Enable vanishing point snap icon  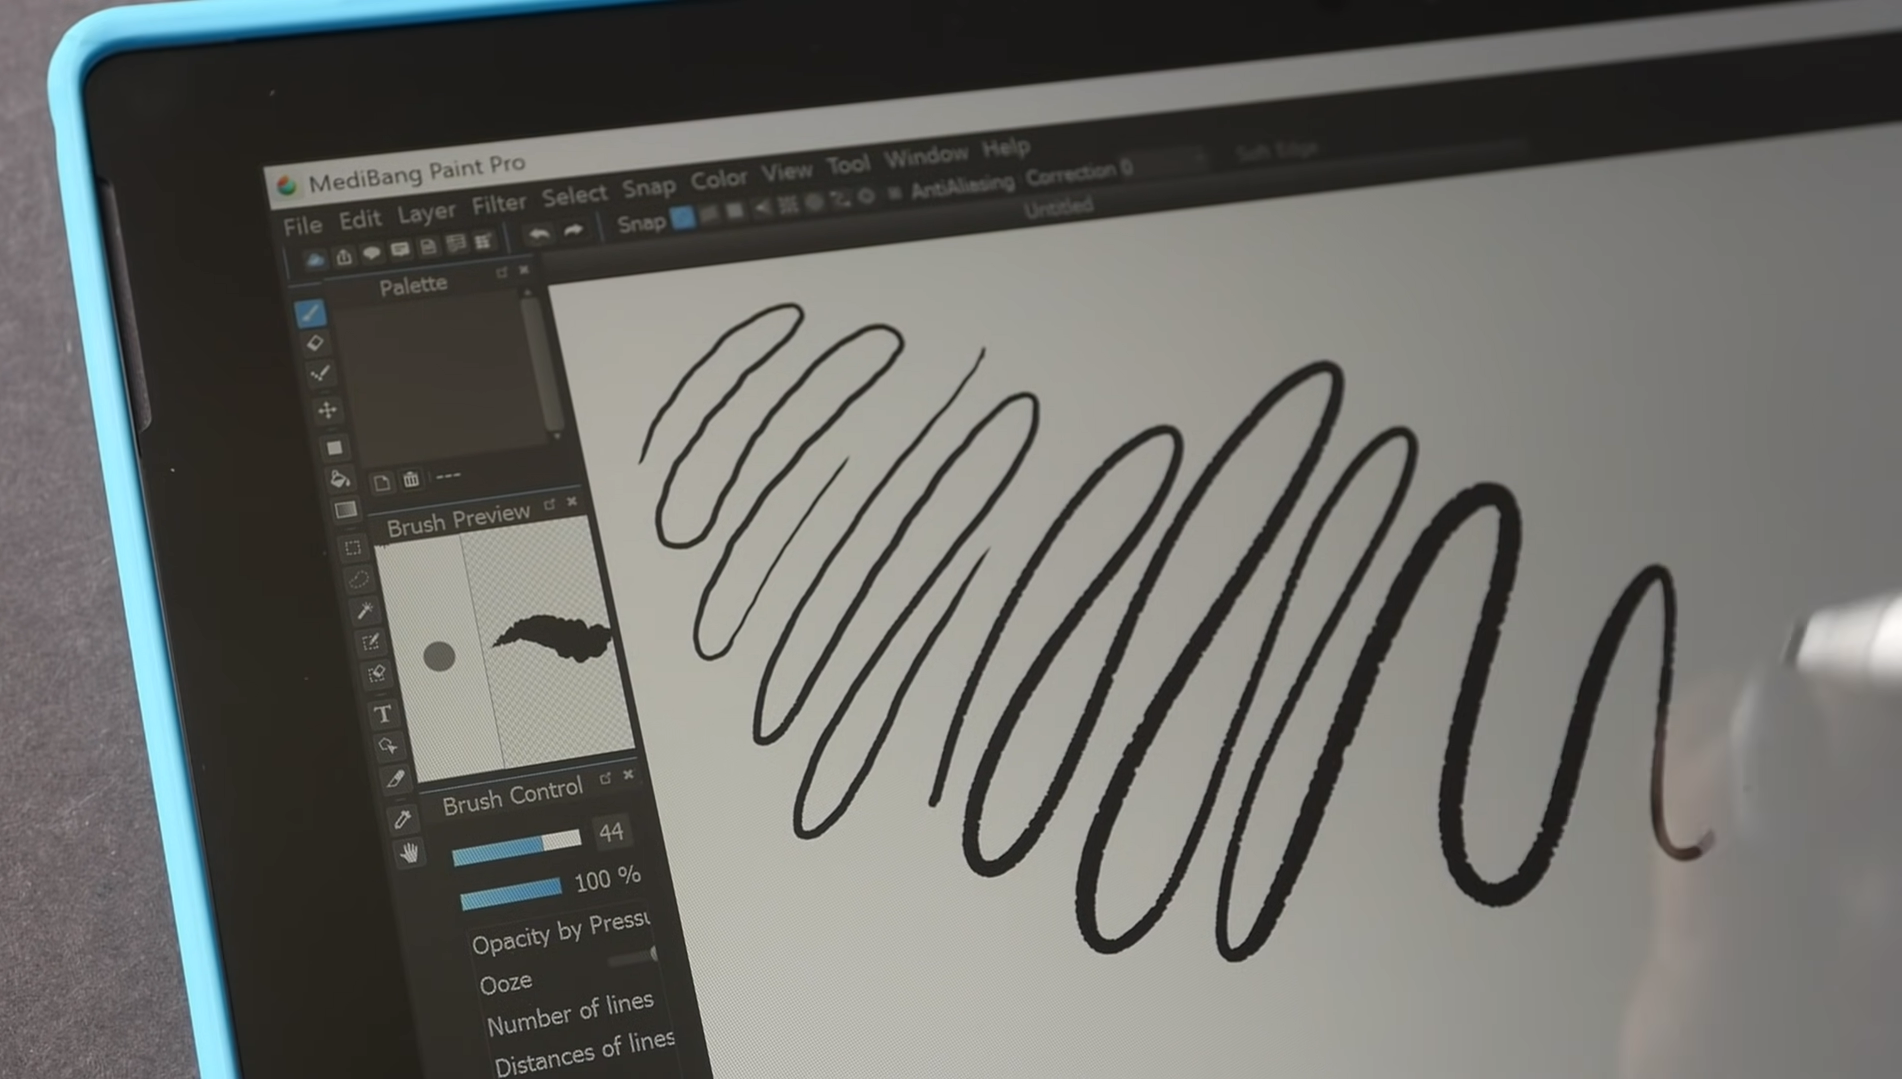[762, 207]
